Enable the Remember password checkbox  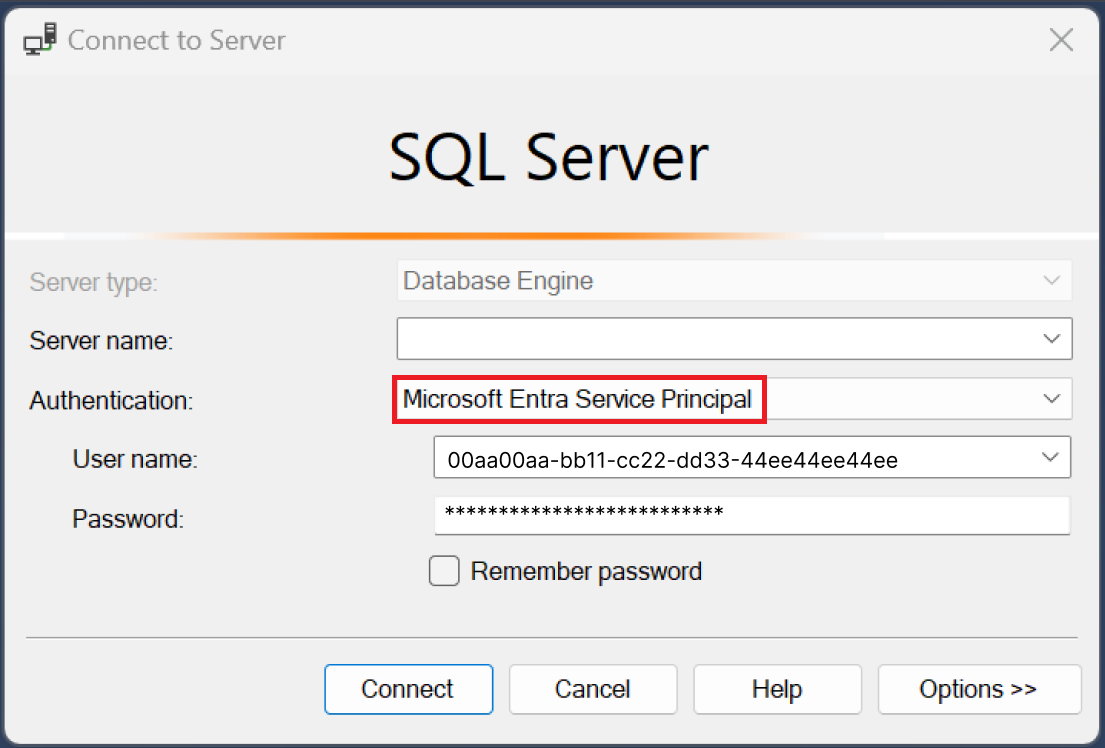[444, 571]
